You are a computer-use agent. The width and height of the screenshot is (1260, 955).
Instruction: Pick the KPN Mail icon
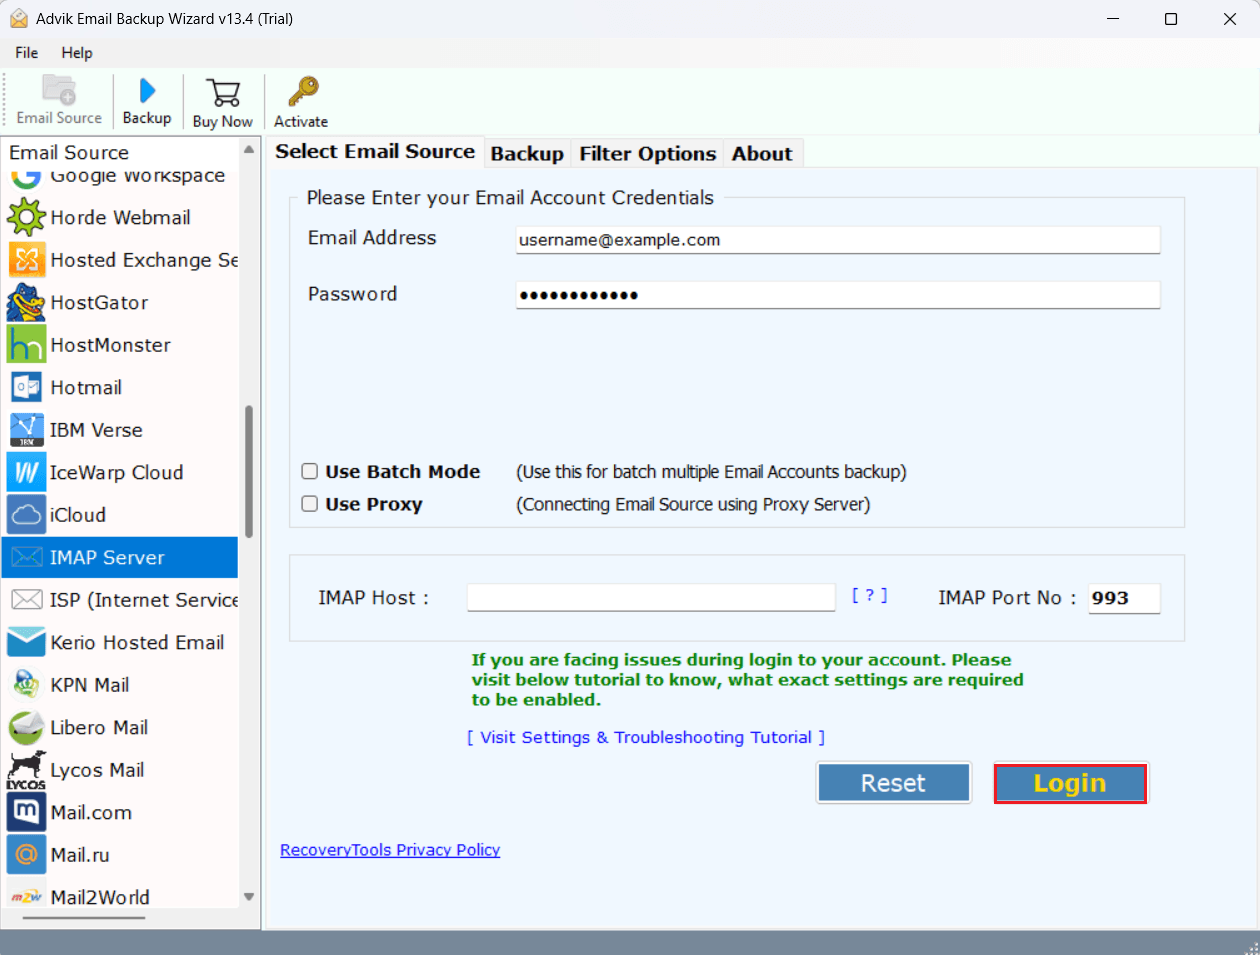(x=26, y=685)
